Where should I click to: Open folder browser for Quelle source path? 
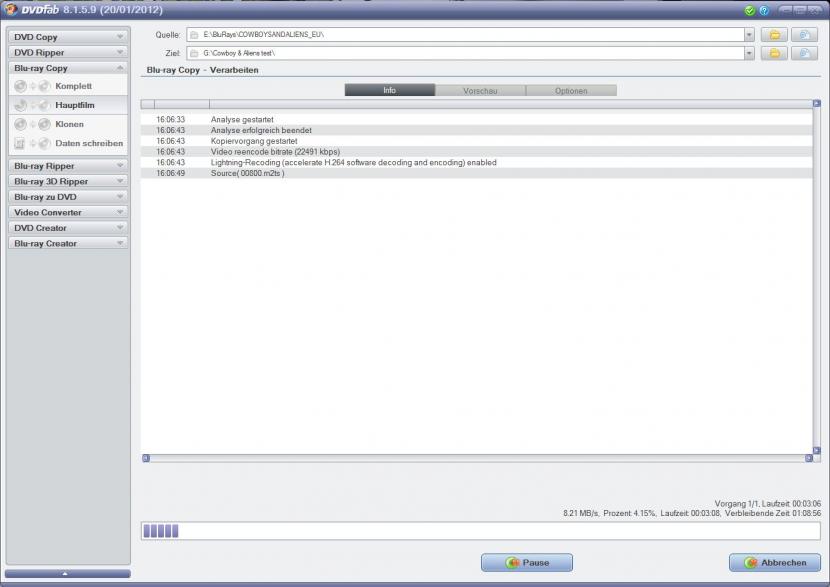[774, 35]
